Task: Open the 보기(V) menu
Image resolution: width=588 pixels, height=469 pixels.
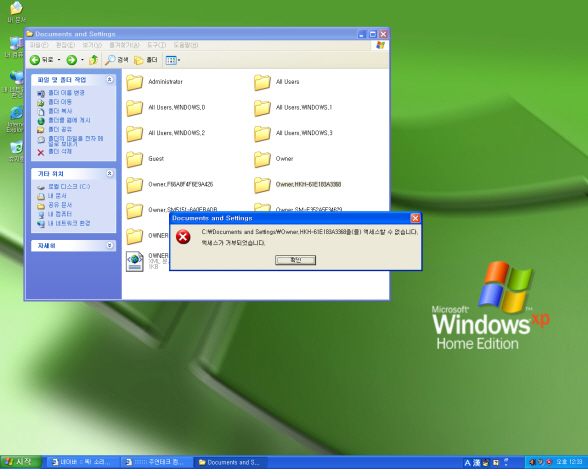Action: tap(92, 45)
